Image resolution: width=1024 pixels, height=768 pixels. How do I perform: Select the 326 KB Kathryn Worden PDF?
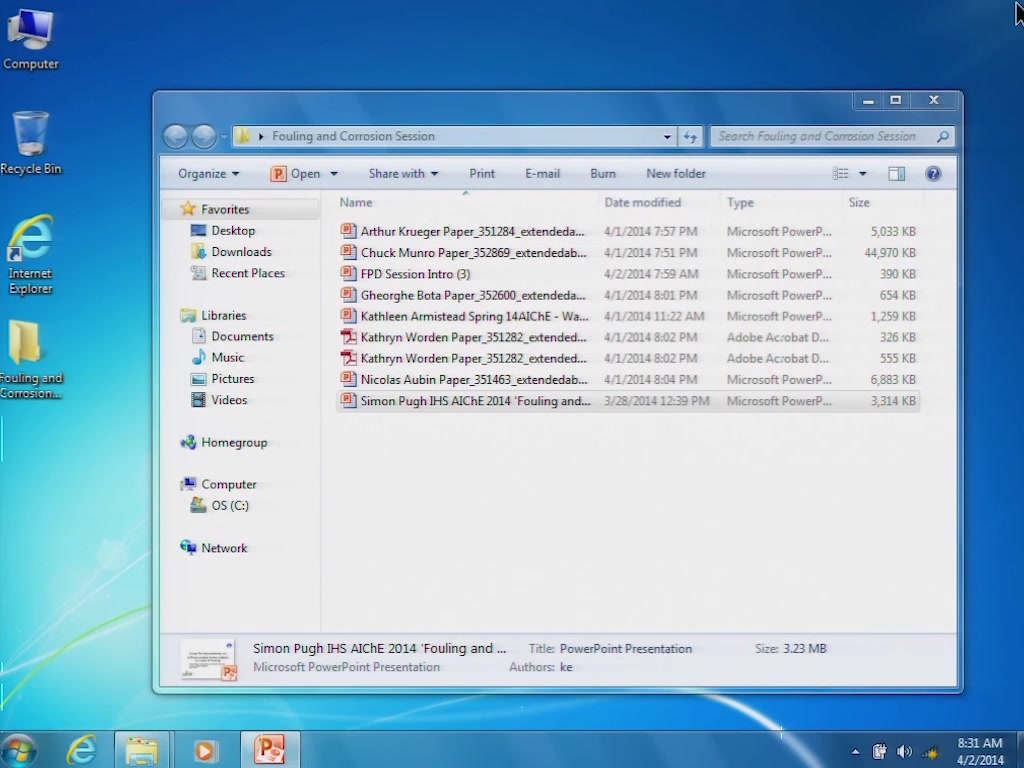[x=628, y=337]
